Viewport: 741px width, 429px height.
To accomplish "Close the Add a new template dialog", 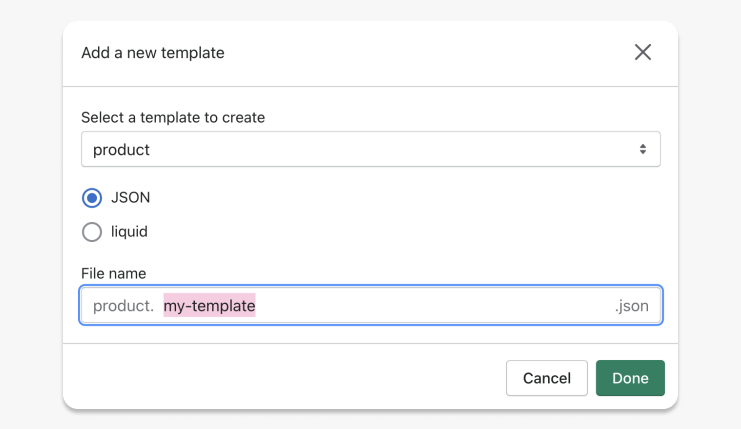I will coord(643,52).
